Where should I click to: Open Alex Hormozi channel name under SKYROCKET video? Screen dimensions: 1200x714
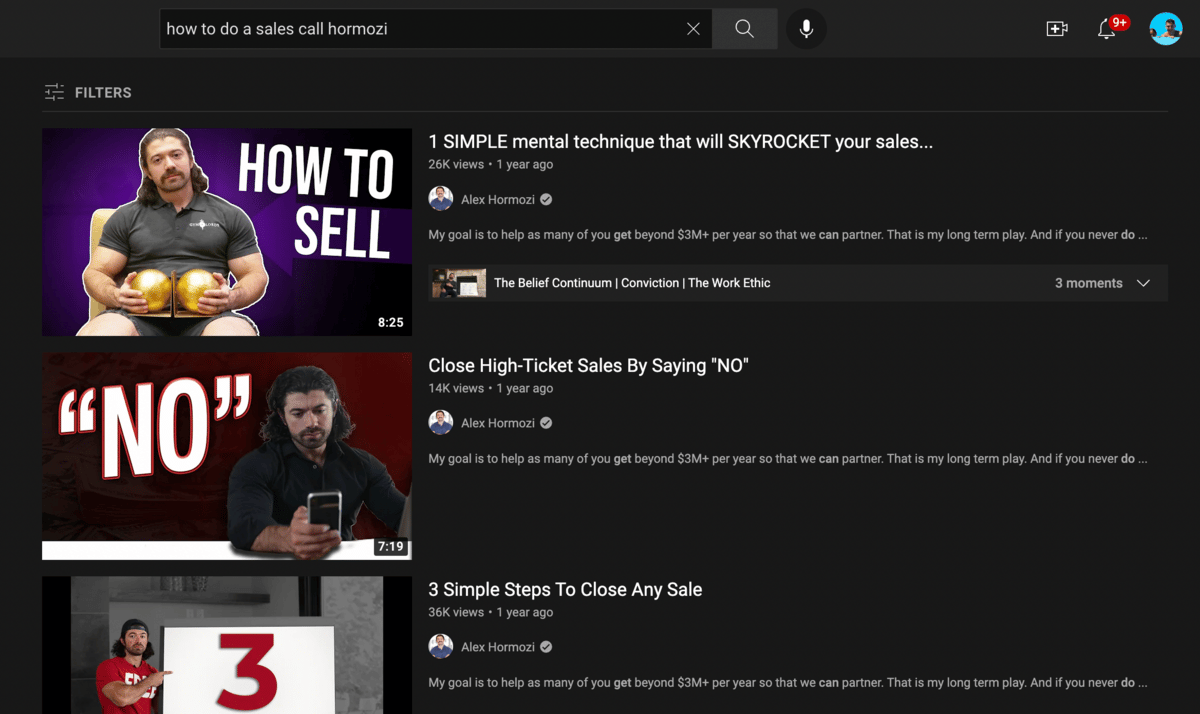pos(497,199)
